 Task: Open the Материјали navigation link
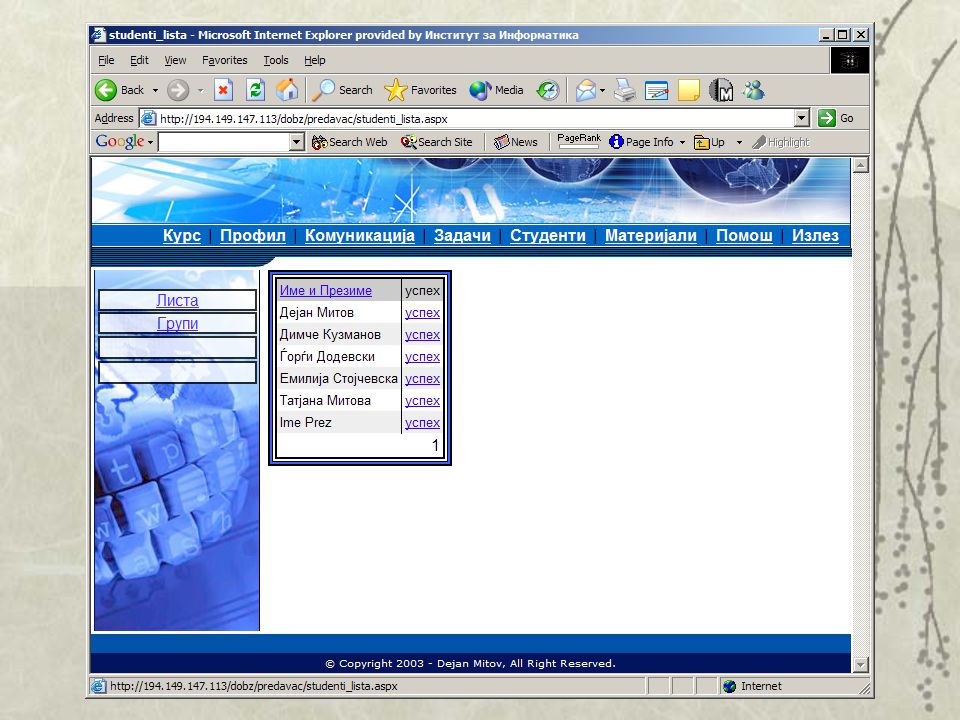651,236
